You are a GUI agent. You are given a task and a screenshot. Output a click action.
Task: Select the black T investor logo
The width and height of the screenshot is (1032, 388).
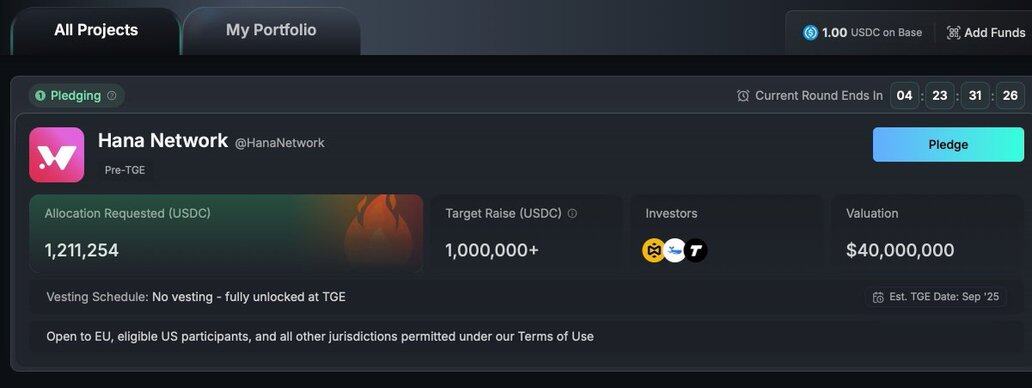[696, 251]
